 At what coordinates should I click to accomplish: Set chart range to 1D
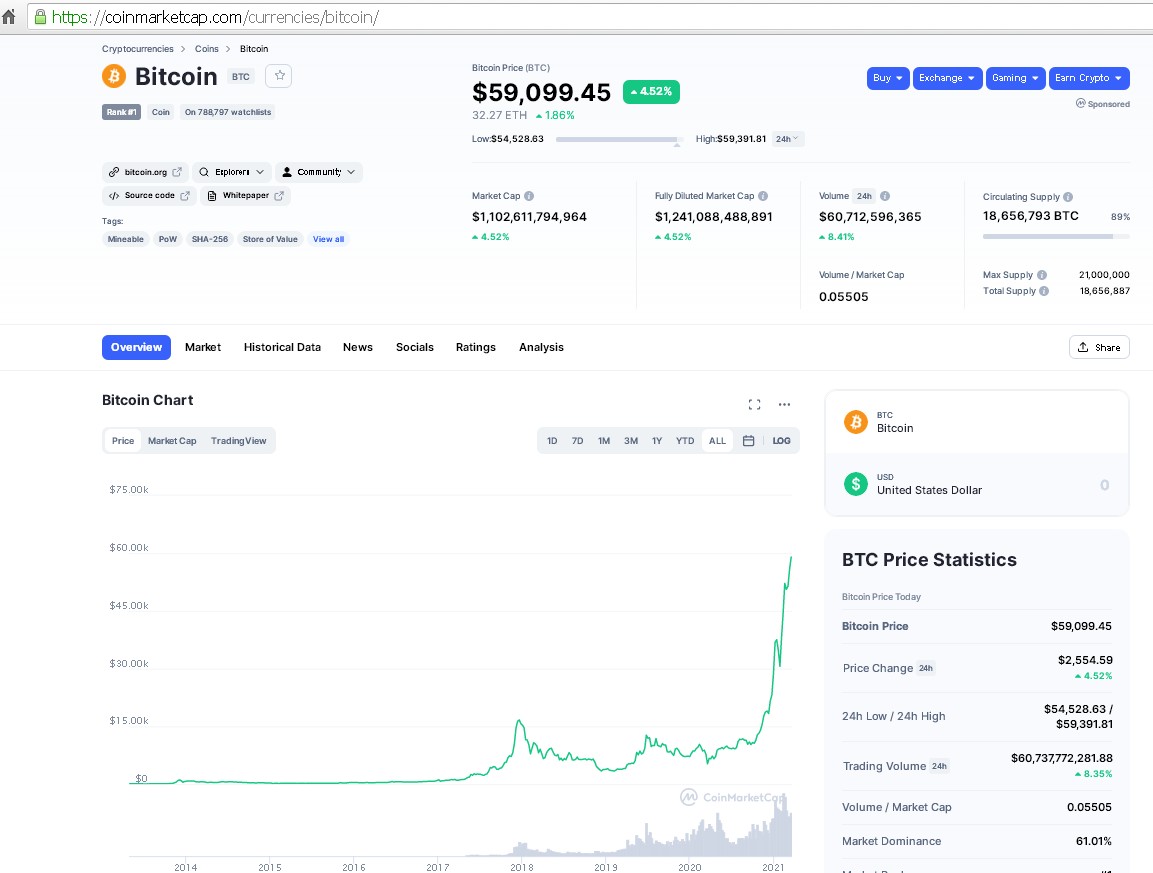tap(552, 441)
